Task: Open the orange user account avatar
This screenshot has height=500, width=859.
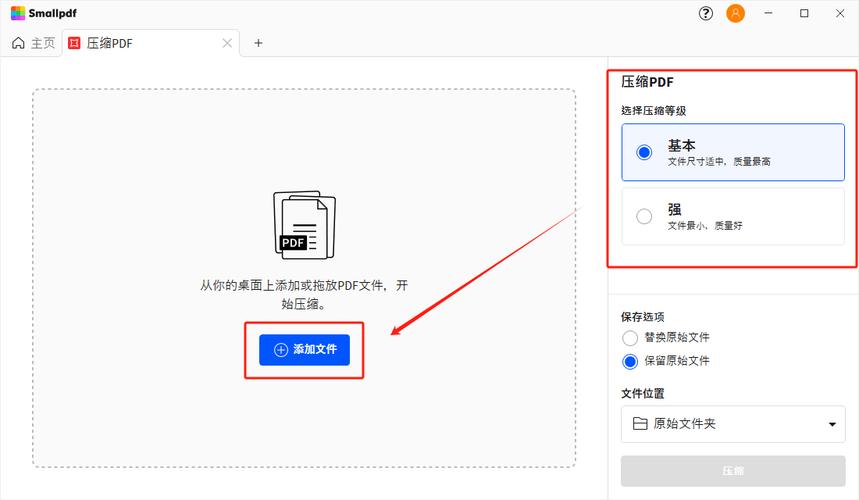Action: [735, 13]
